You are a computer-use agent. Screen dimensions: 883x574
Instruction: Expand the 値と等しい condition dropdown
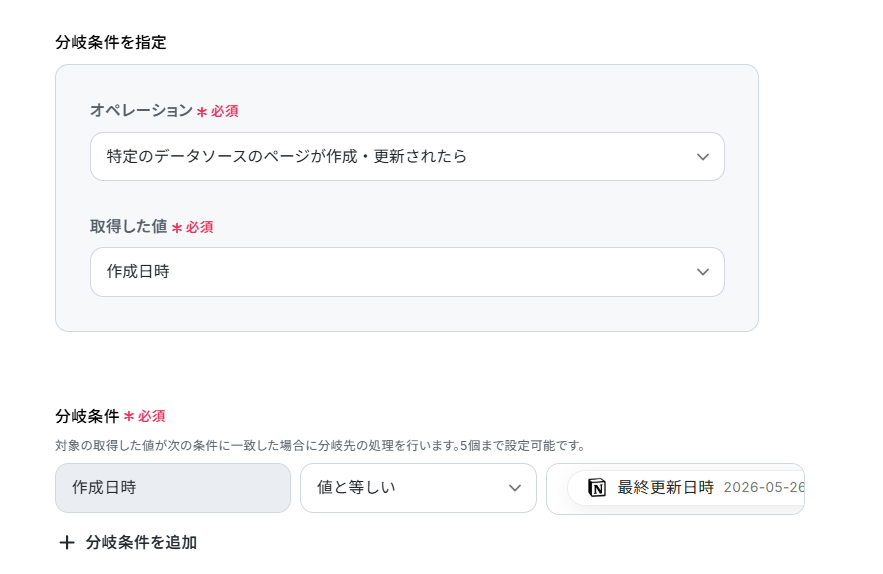418,488
